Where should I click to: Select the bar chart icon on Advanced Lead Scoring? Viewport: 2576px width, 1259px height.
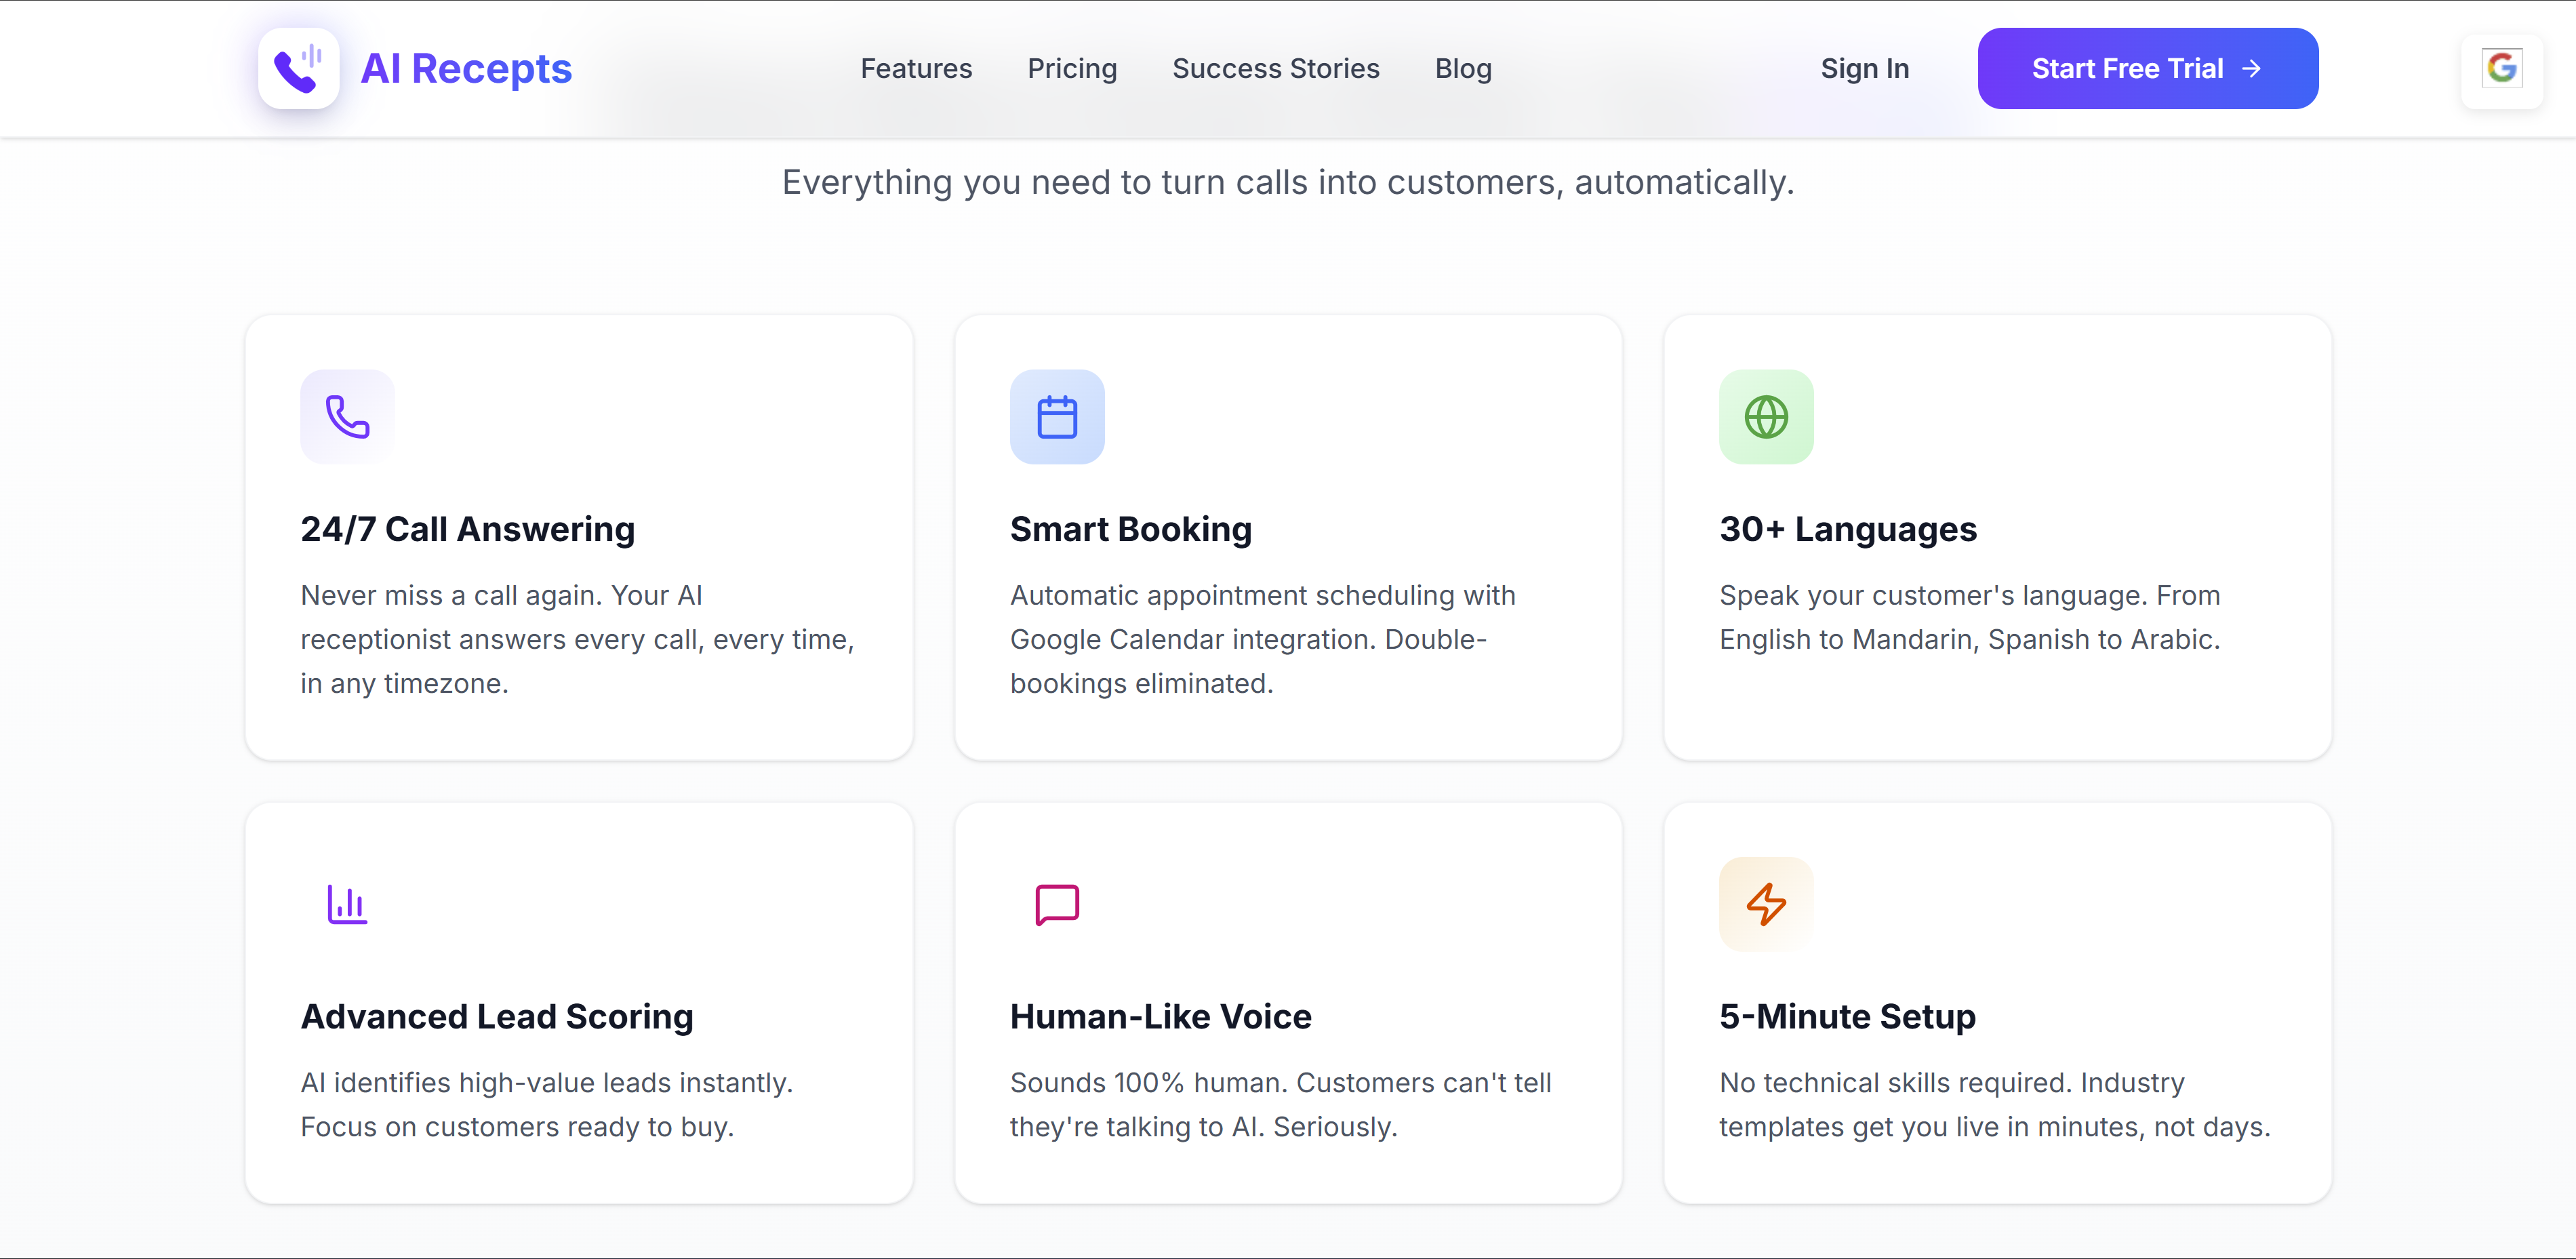(x=346, y=904)
